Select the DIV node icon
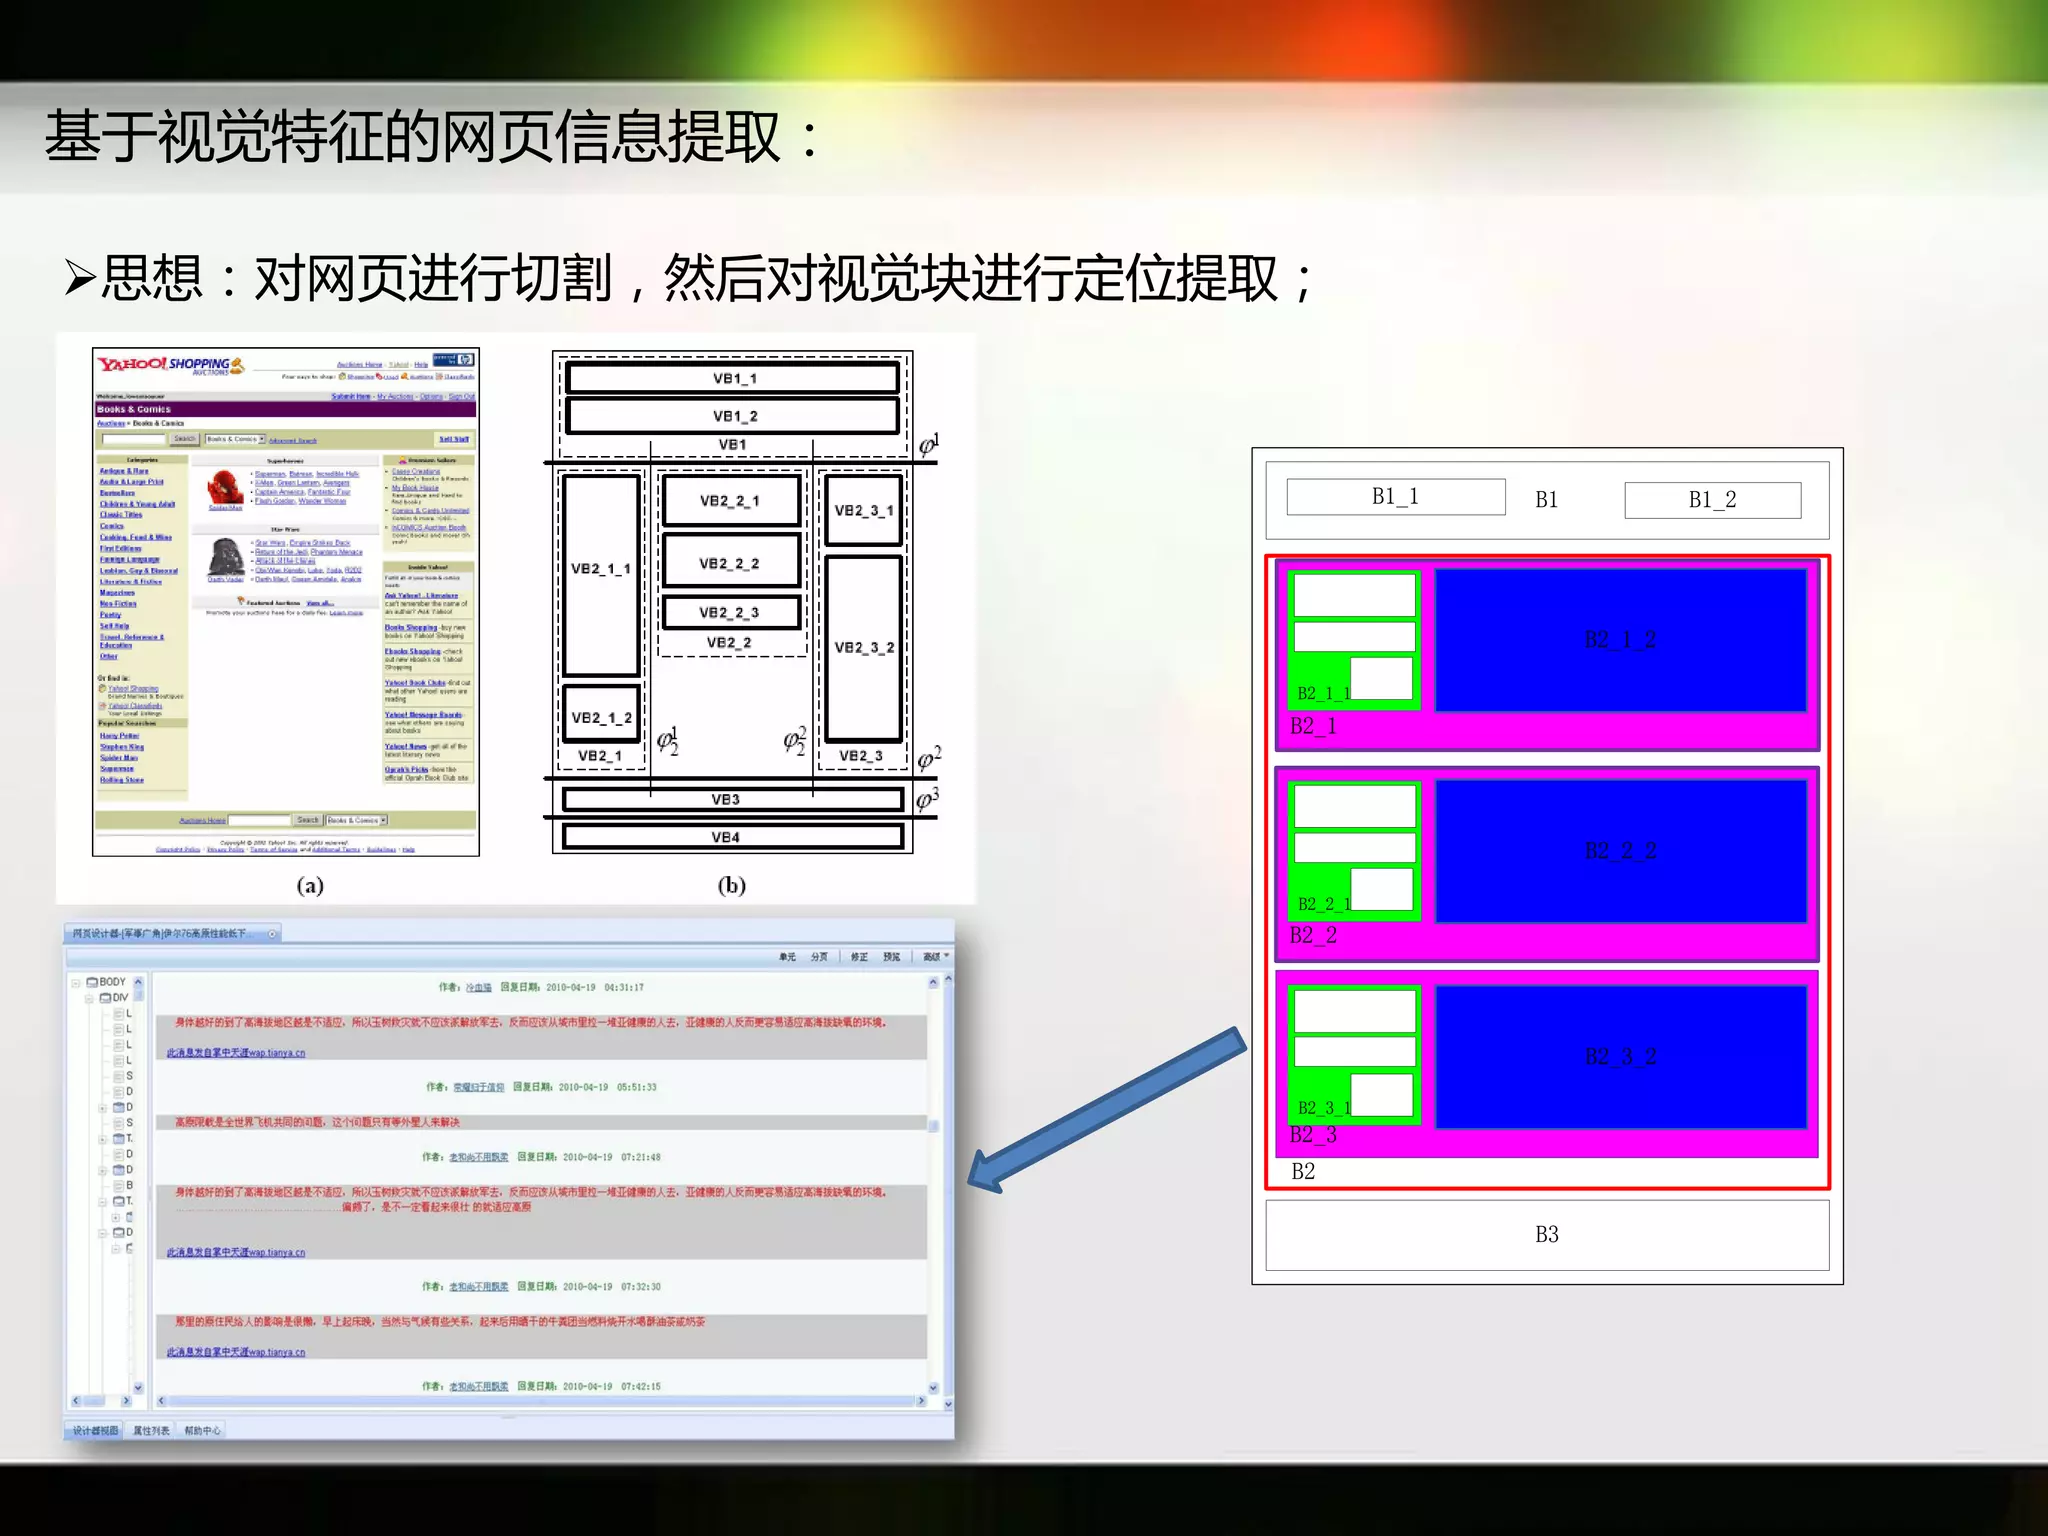This screenshot has height=1536, width=2048. click(105, 997)
